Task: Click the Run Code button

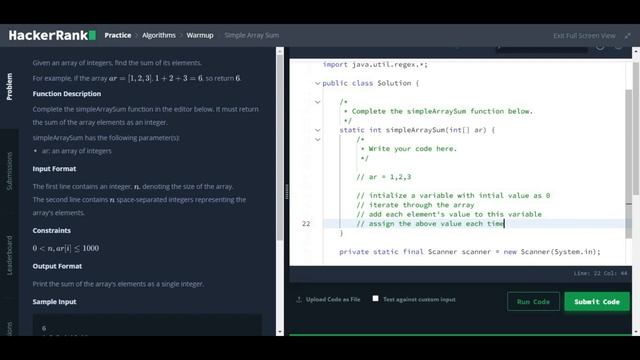Action: tap(533, 302)
